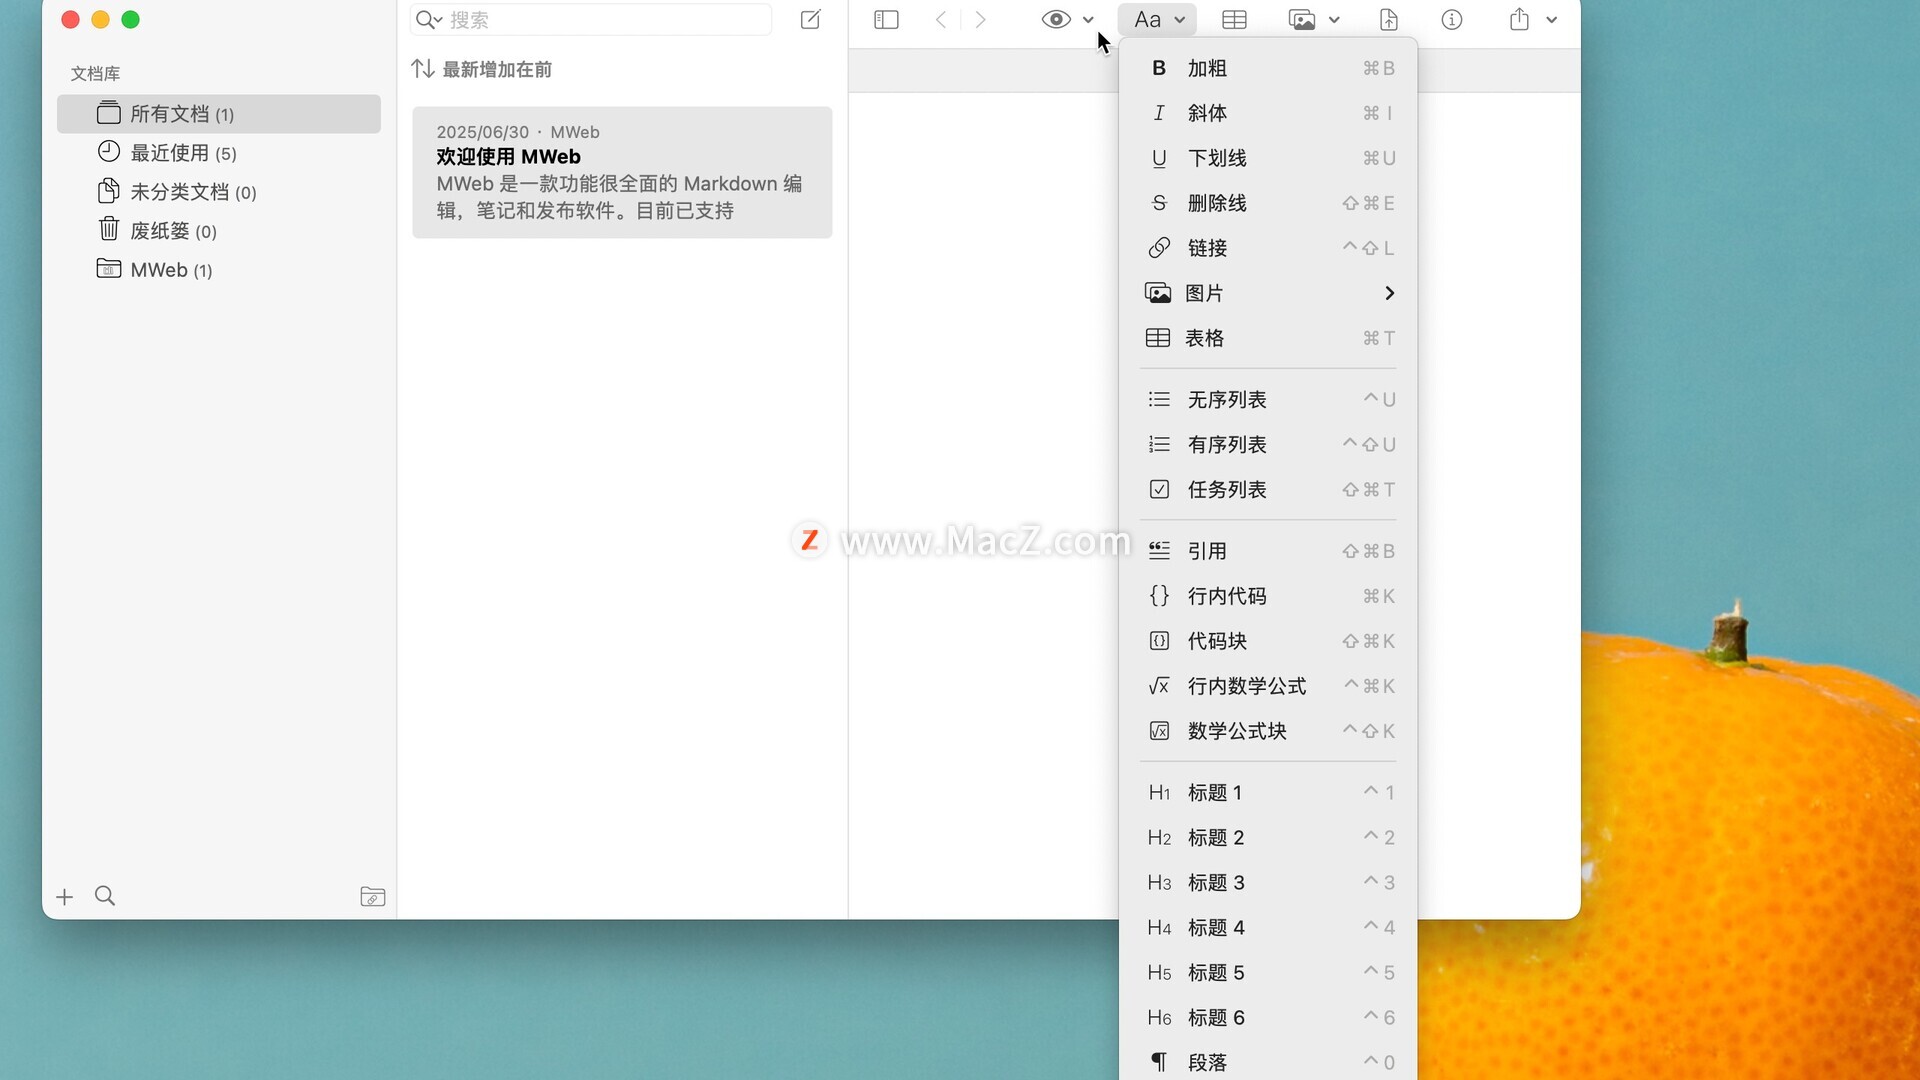Select 段落 paragraph style
1920x1080 pixels.
pyautogui.click(x=1268, y=1062)
